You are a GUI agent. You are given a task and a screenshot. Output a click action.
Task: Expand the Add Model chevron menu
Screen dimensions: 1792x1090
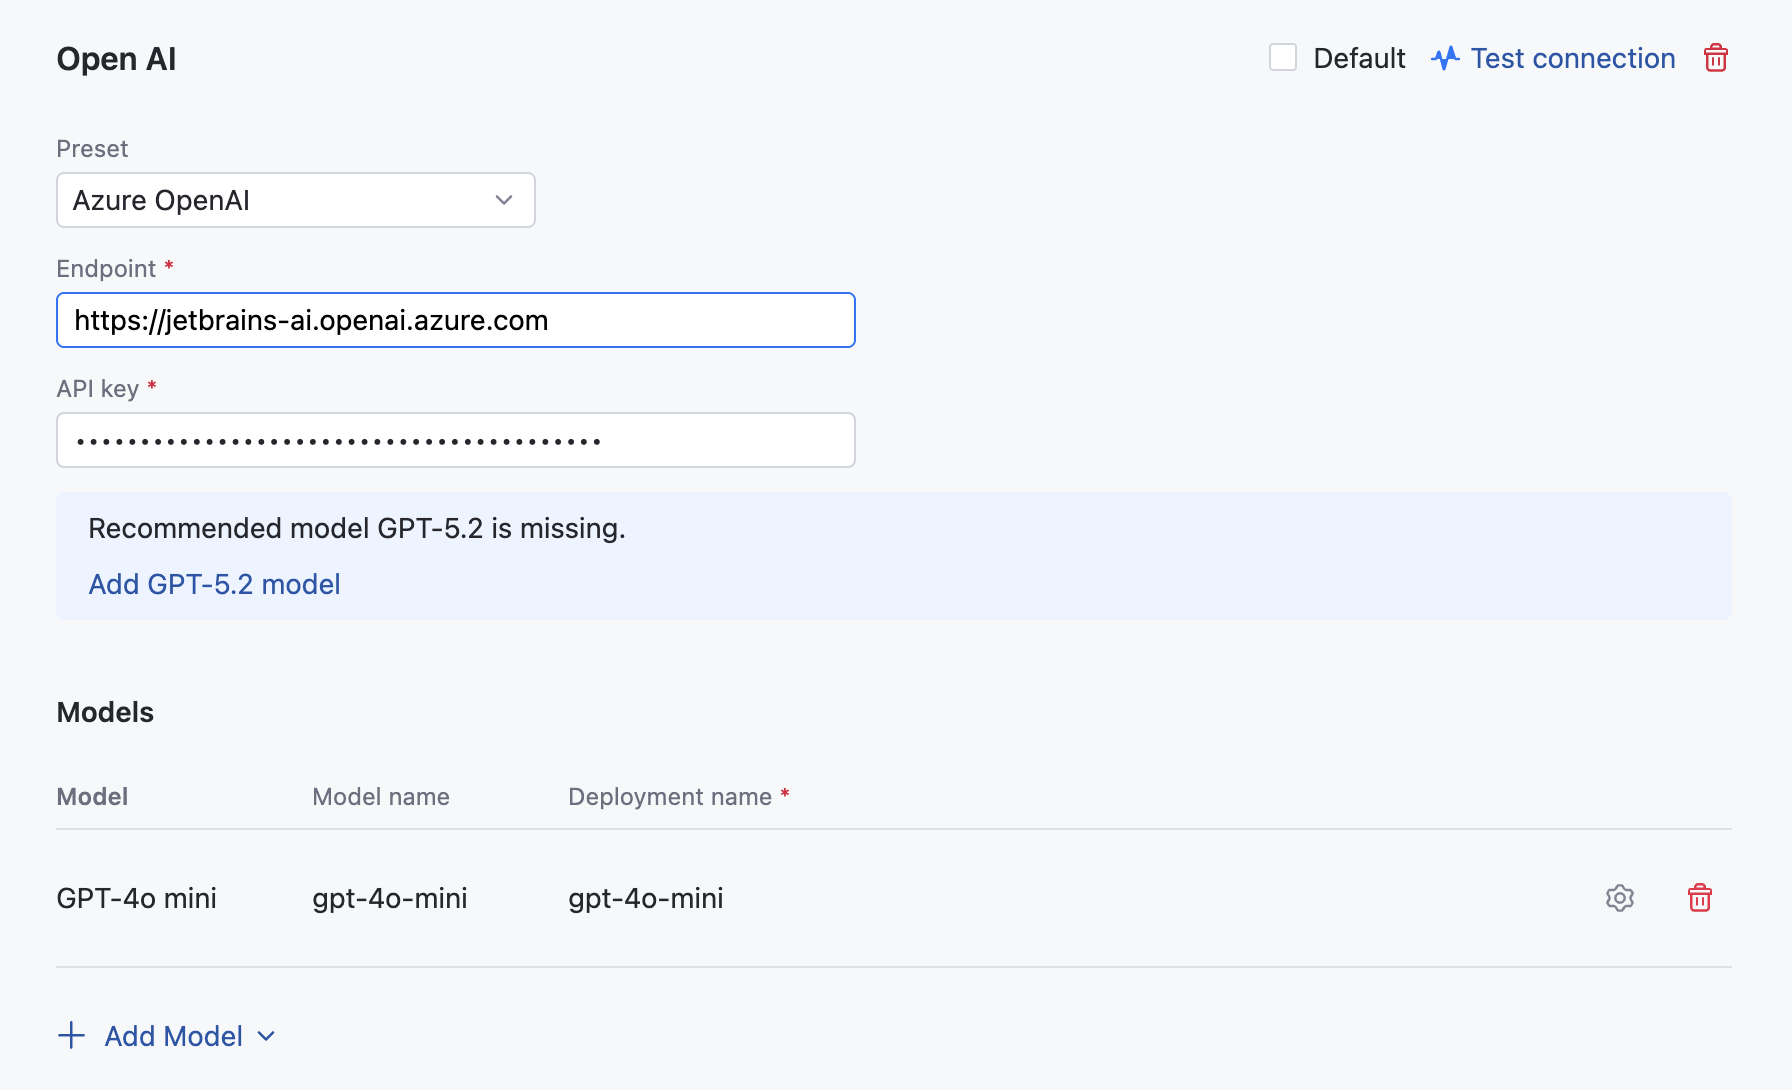[266, 1036]
